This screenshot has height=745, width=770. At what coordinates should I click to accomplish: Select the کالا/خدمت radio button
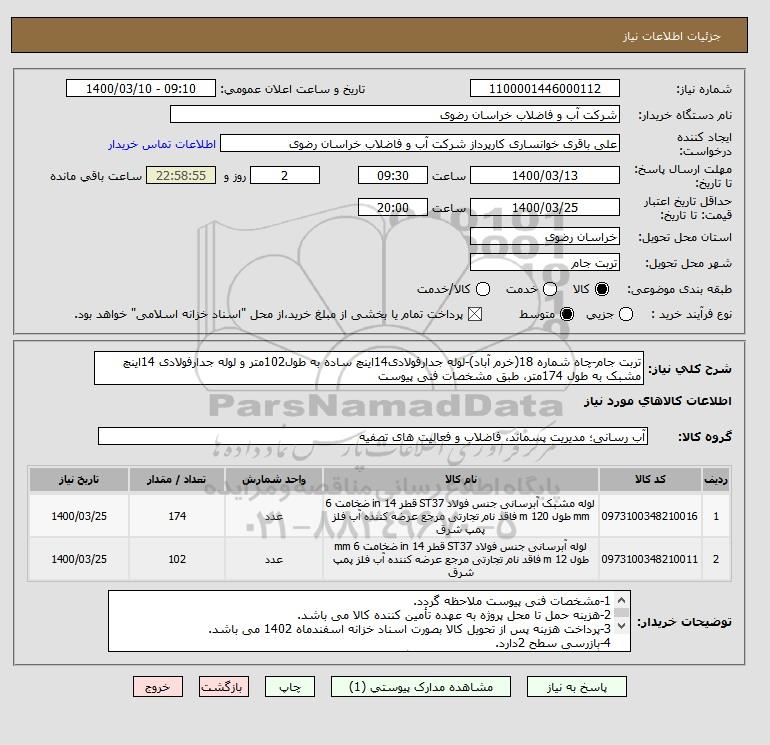pyautogui.click(x=483, y=289)
